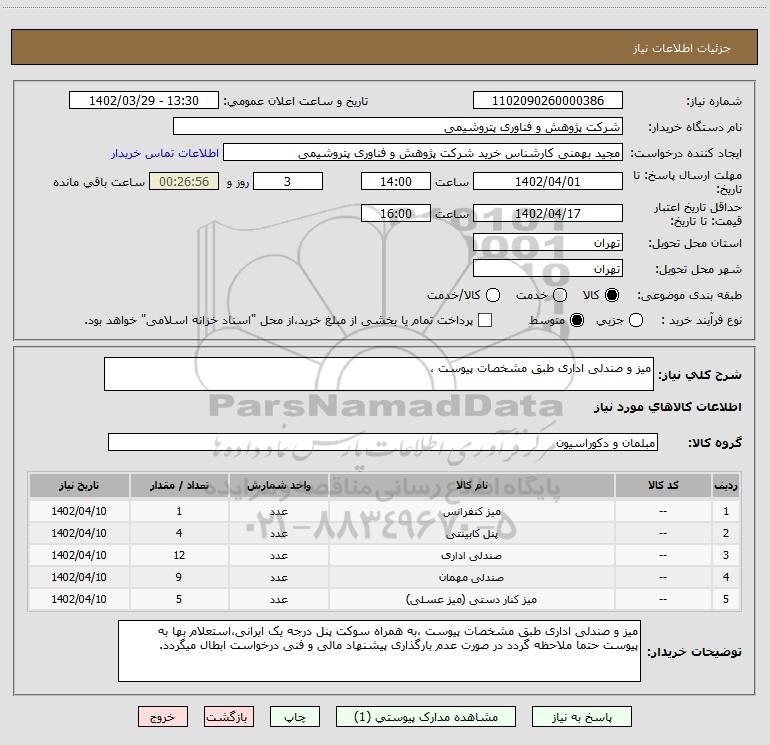
Task: Toggle the اسناد خزانه اسلامی payment checkbox
Action: [485, 320]
